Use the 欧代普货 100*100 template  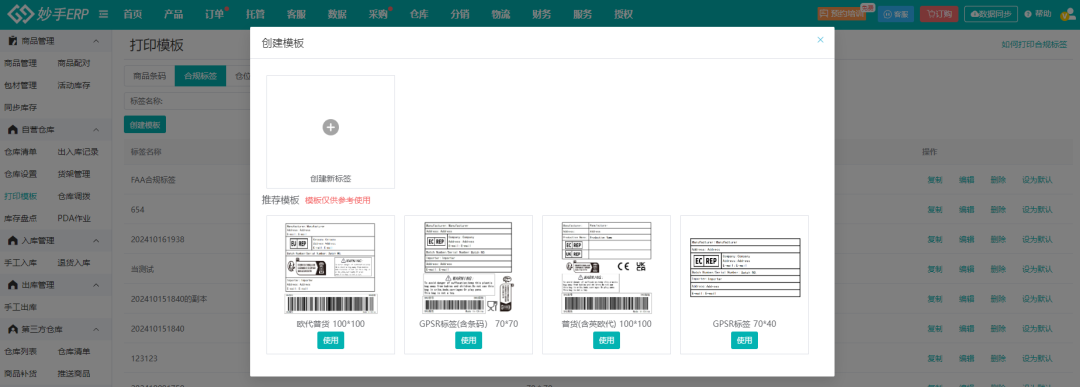331,340
